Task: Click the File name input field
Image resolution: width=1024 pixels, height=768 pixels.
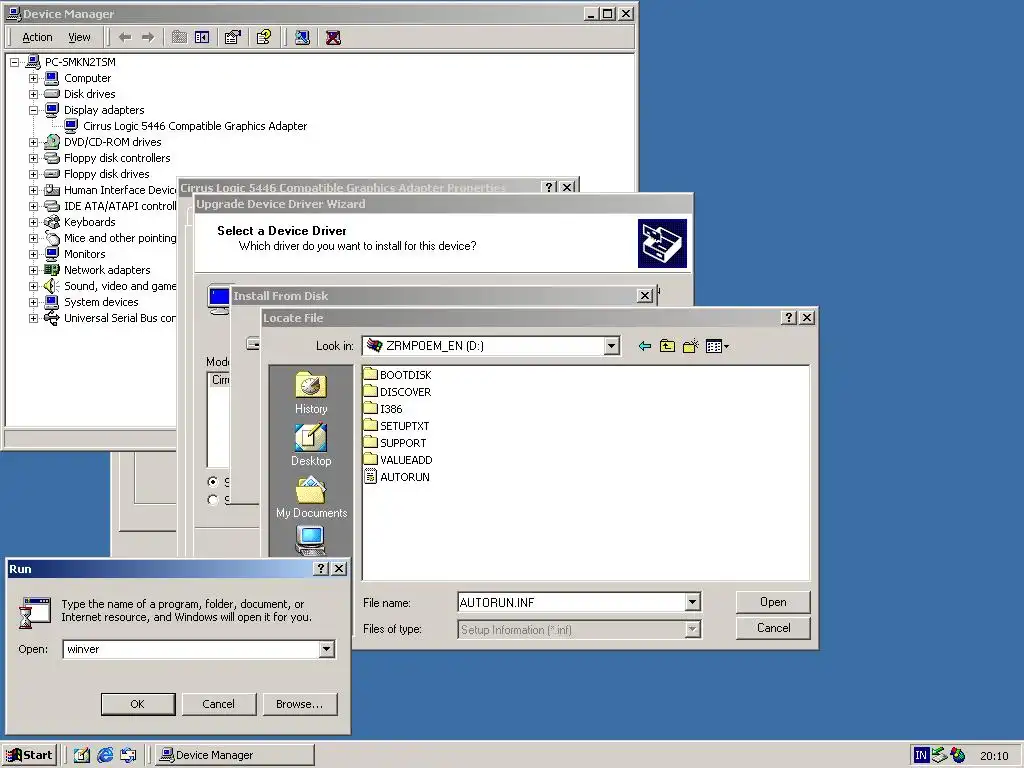Action: click(571, 602)
